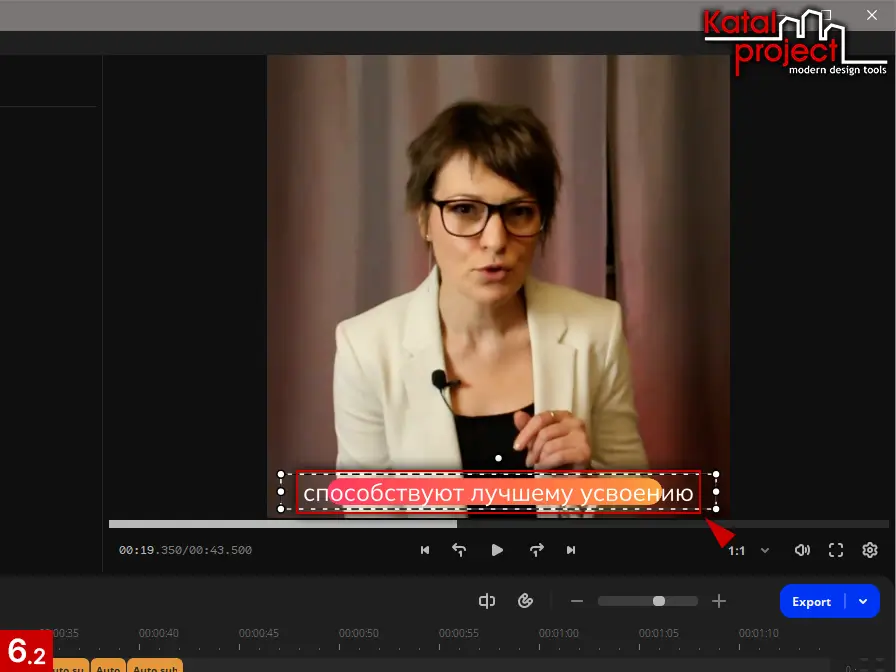
Task: Click the blue Export button
Action: tap(811, 601)
